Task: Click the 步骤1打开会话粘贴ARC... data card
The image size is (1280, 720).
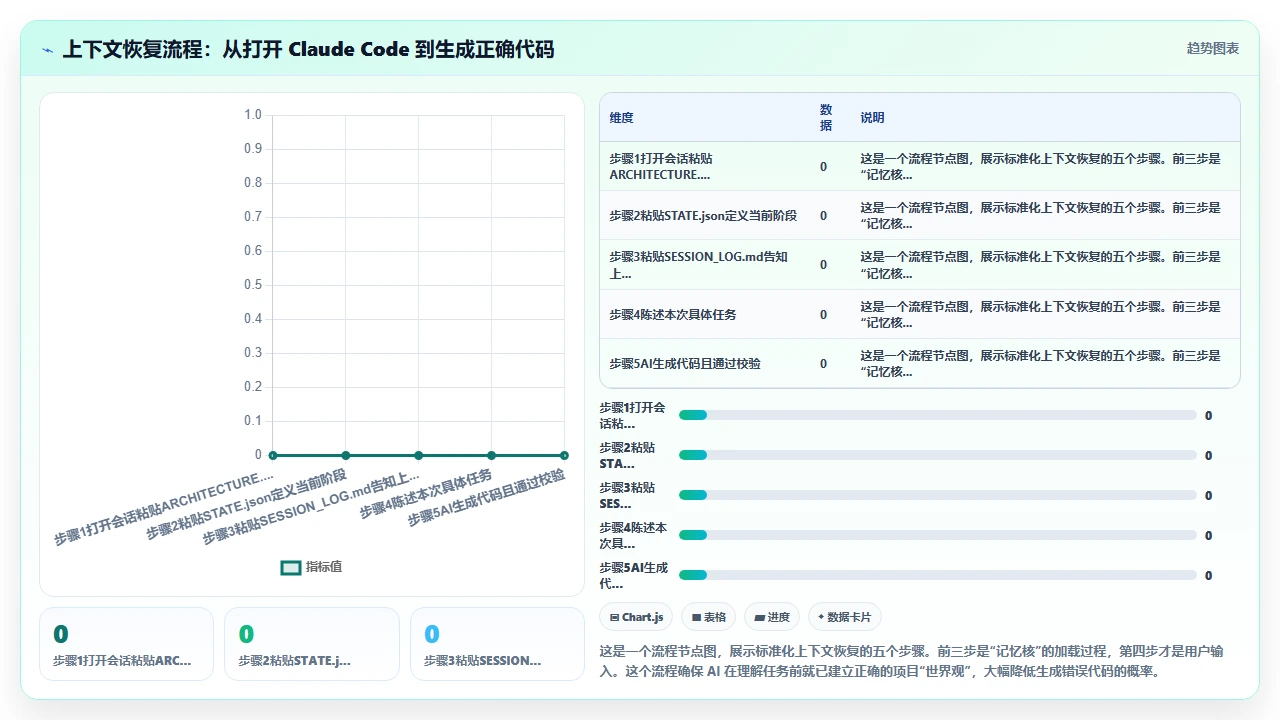Action: (126, 644)
